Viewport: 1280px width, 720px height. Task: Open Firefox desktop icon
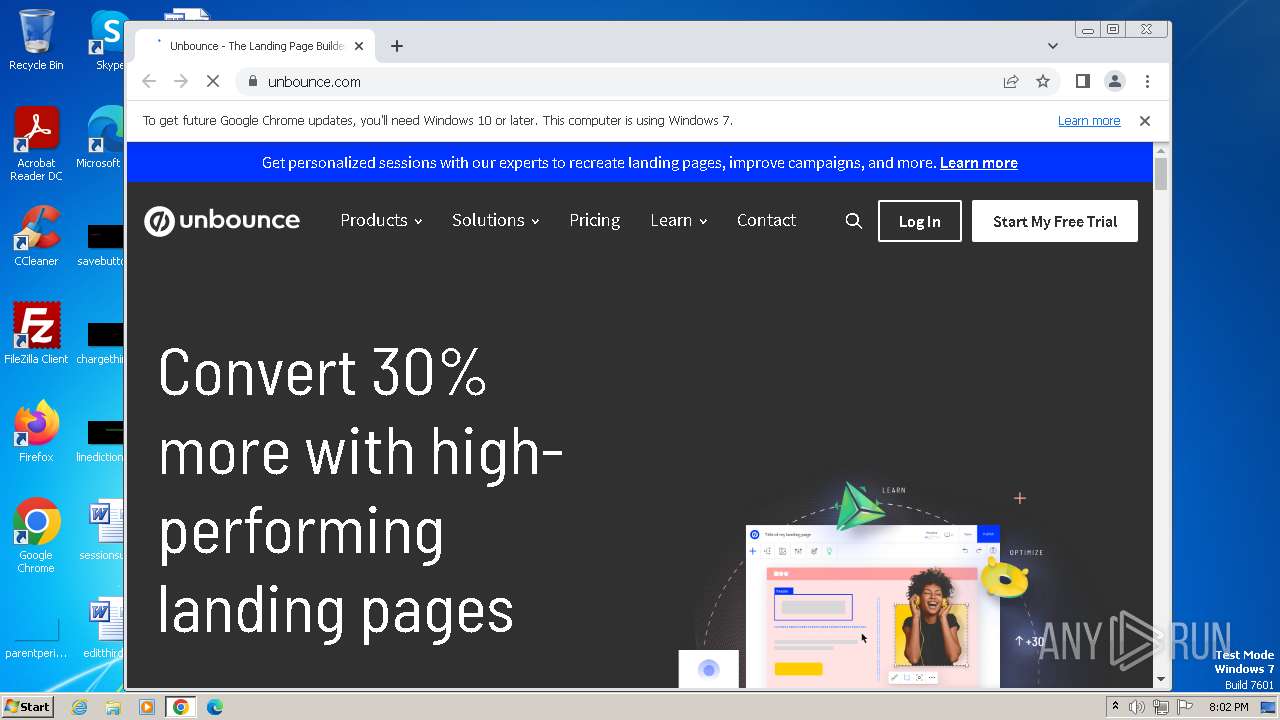point(36,432)
